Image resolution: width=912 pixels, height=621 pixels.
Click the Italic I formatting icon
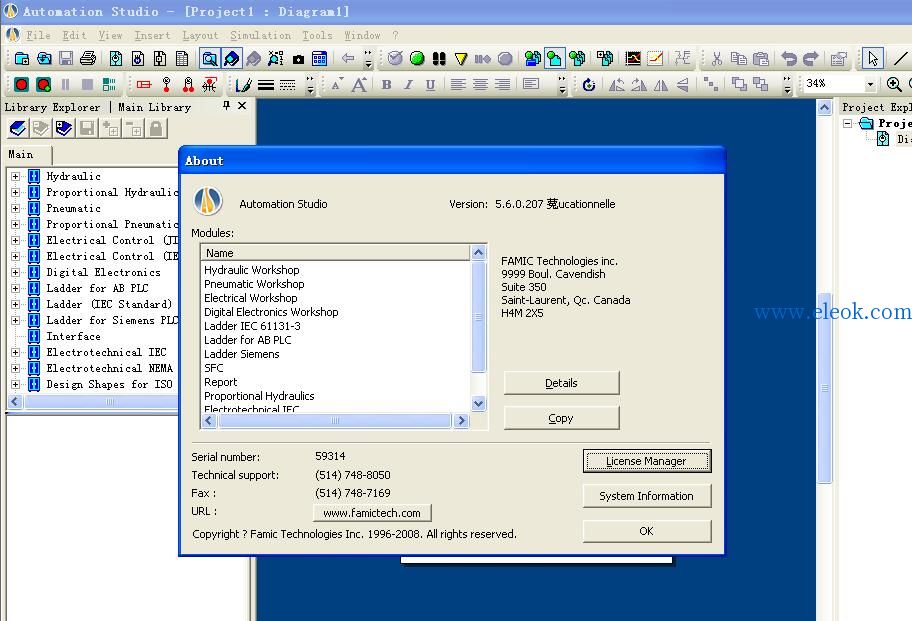coord(408,85)
